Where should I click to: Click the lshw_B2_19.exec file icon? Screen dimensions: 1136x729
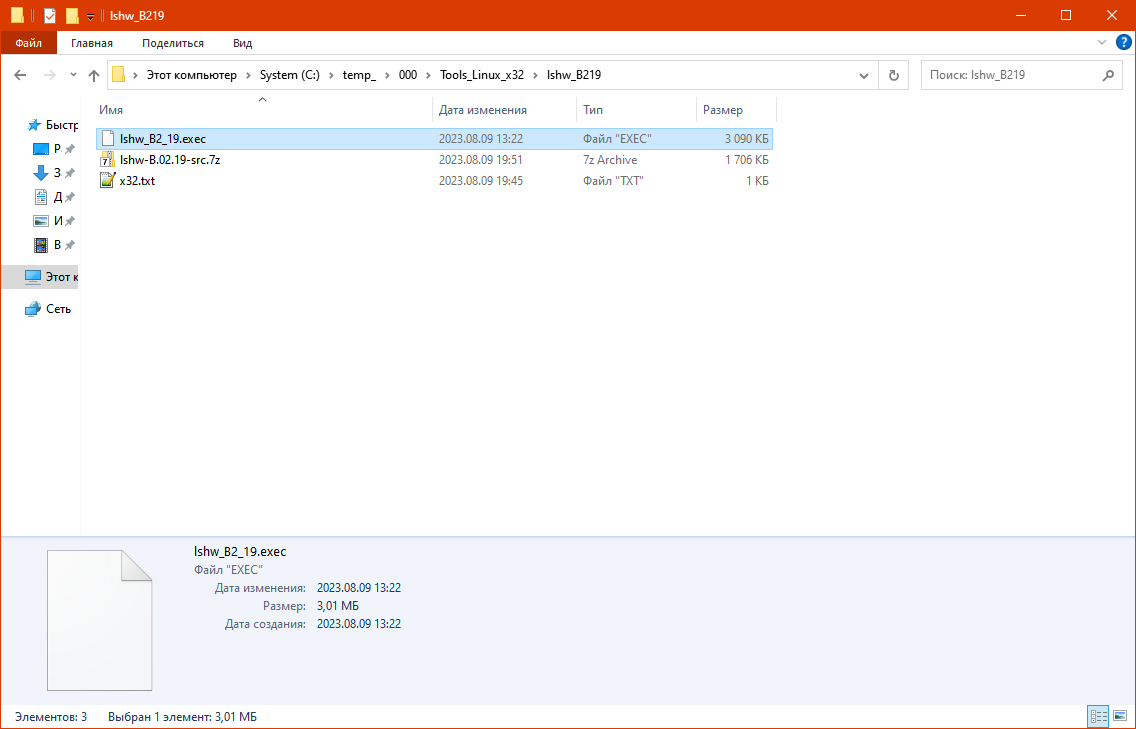pyautogui.click(x=107, y=138)
